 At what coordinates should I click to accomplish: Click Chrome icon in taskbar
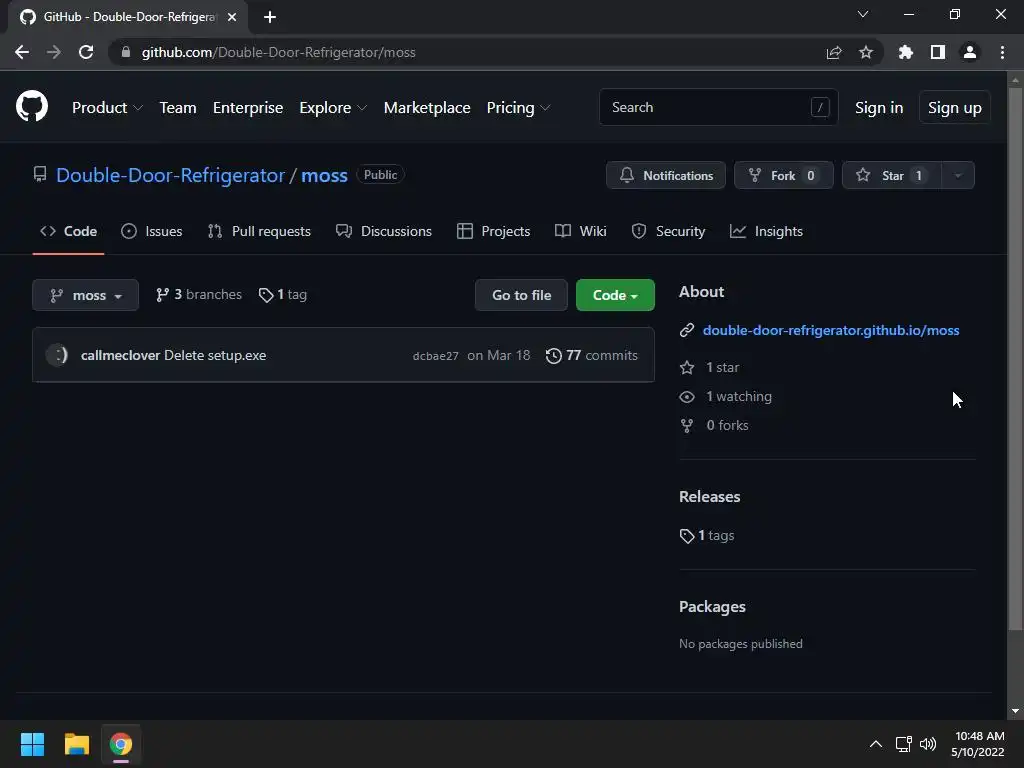click(x=121, y=744)
